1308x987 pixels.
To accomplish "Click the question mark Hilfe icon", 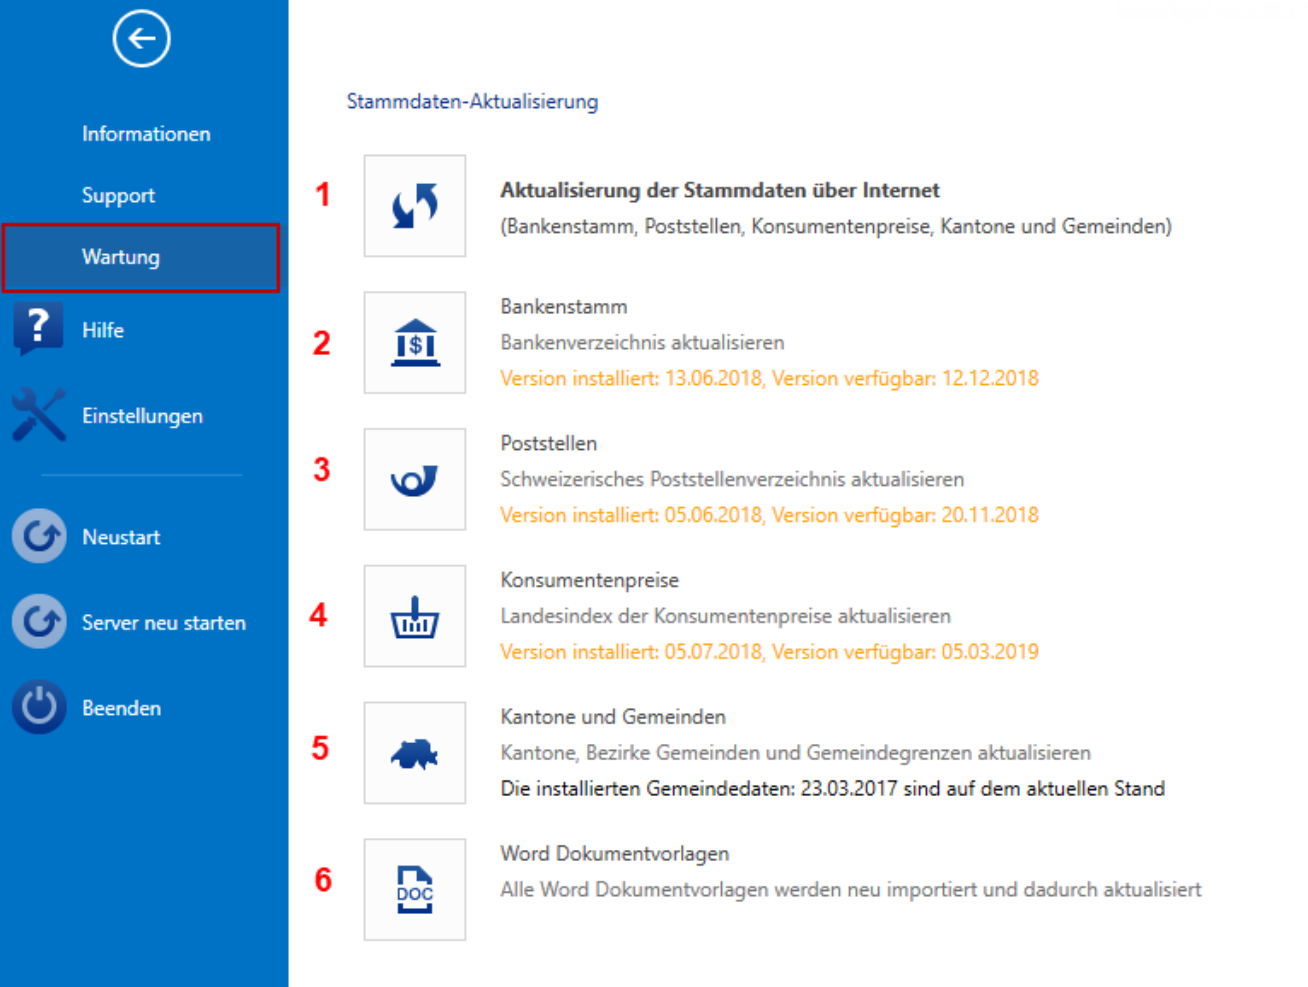I will 38,328.
